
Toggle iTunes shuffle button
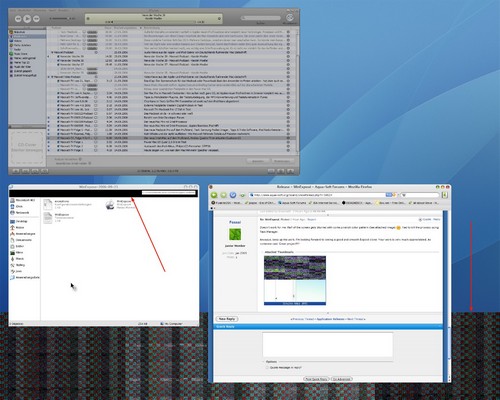point(26,171)
